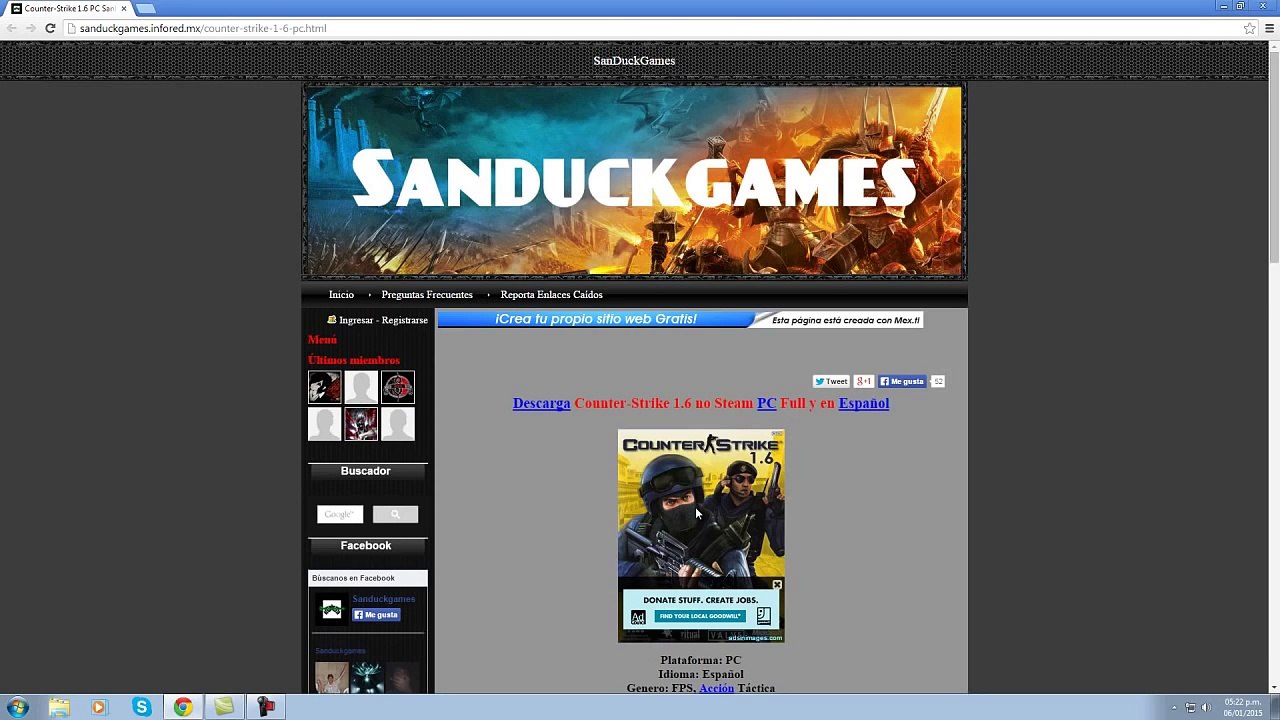
Task: Click the ¡Crea tu propio sitio web Gratis! banner
Action: point(595,319)
